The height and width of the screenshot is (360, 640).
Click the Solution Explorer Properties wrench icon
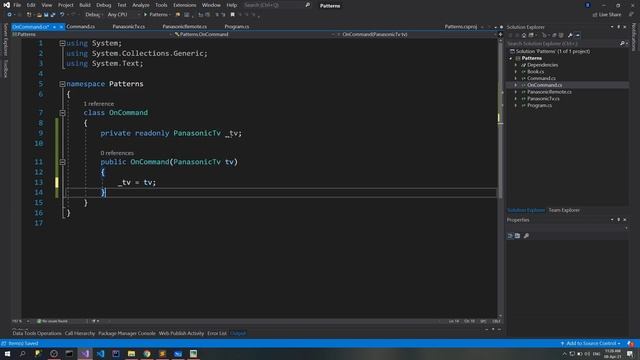coord(570,36)
